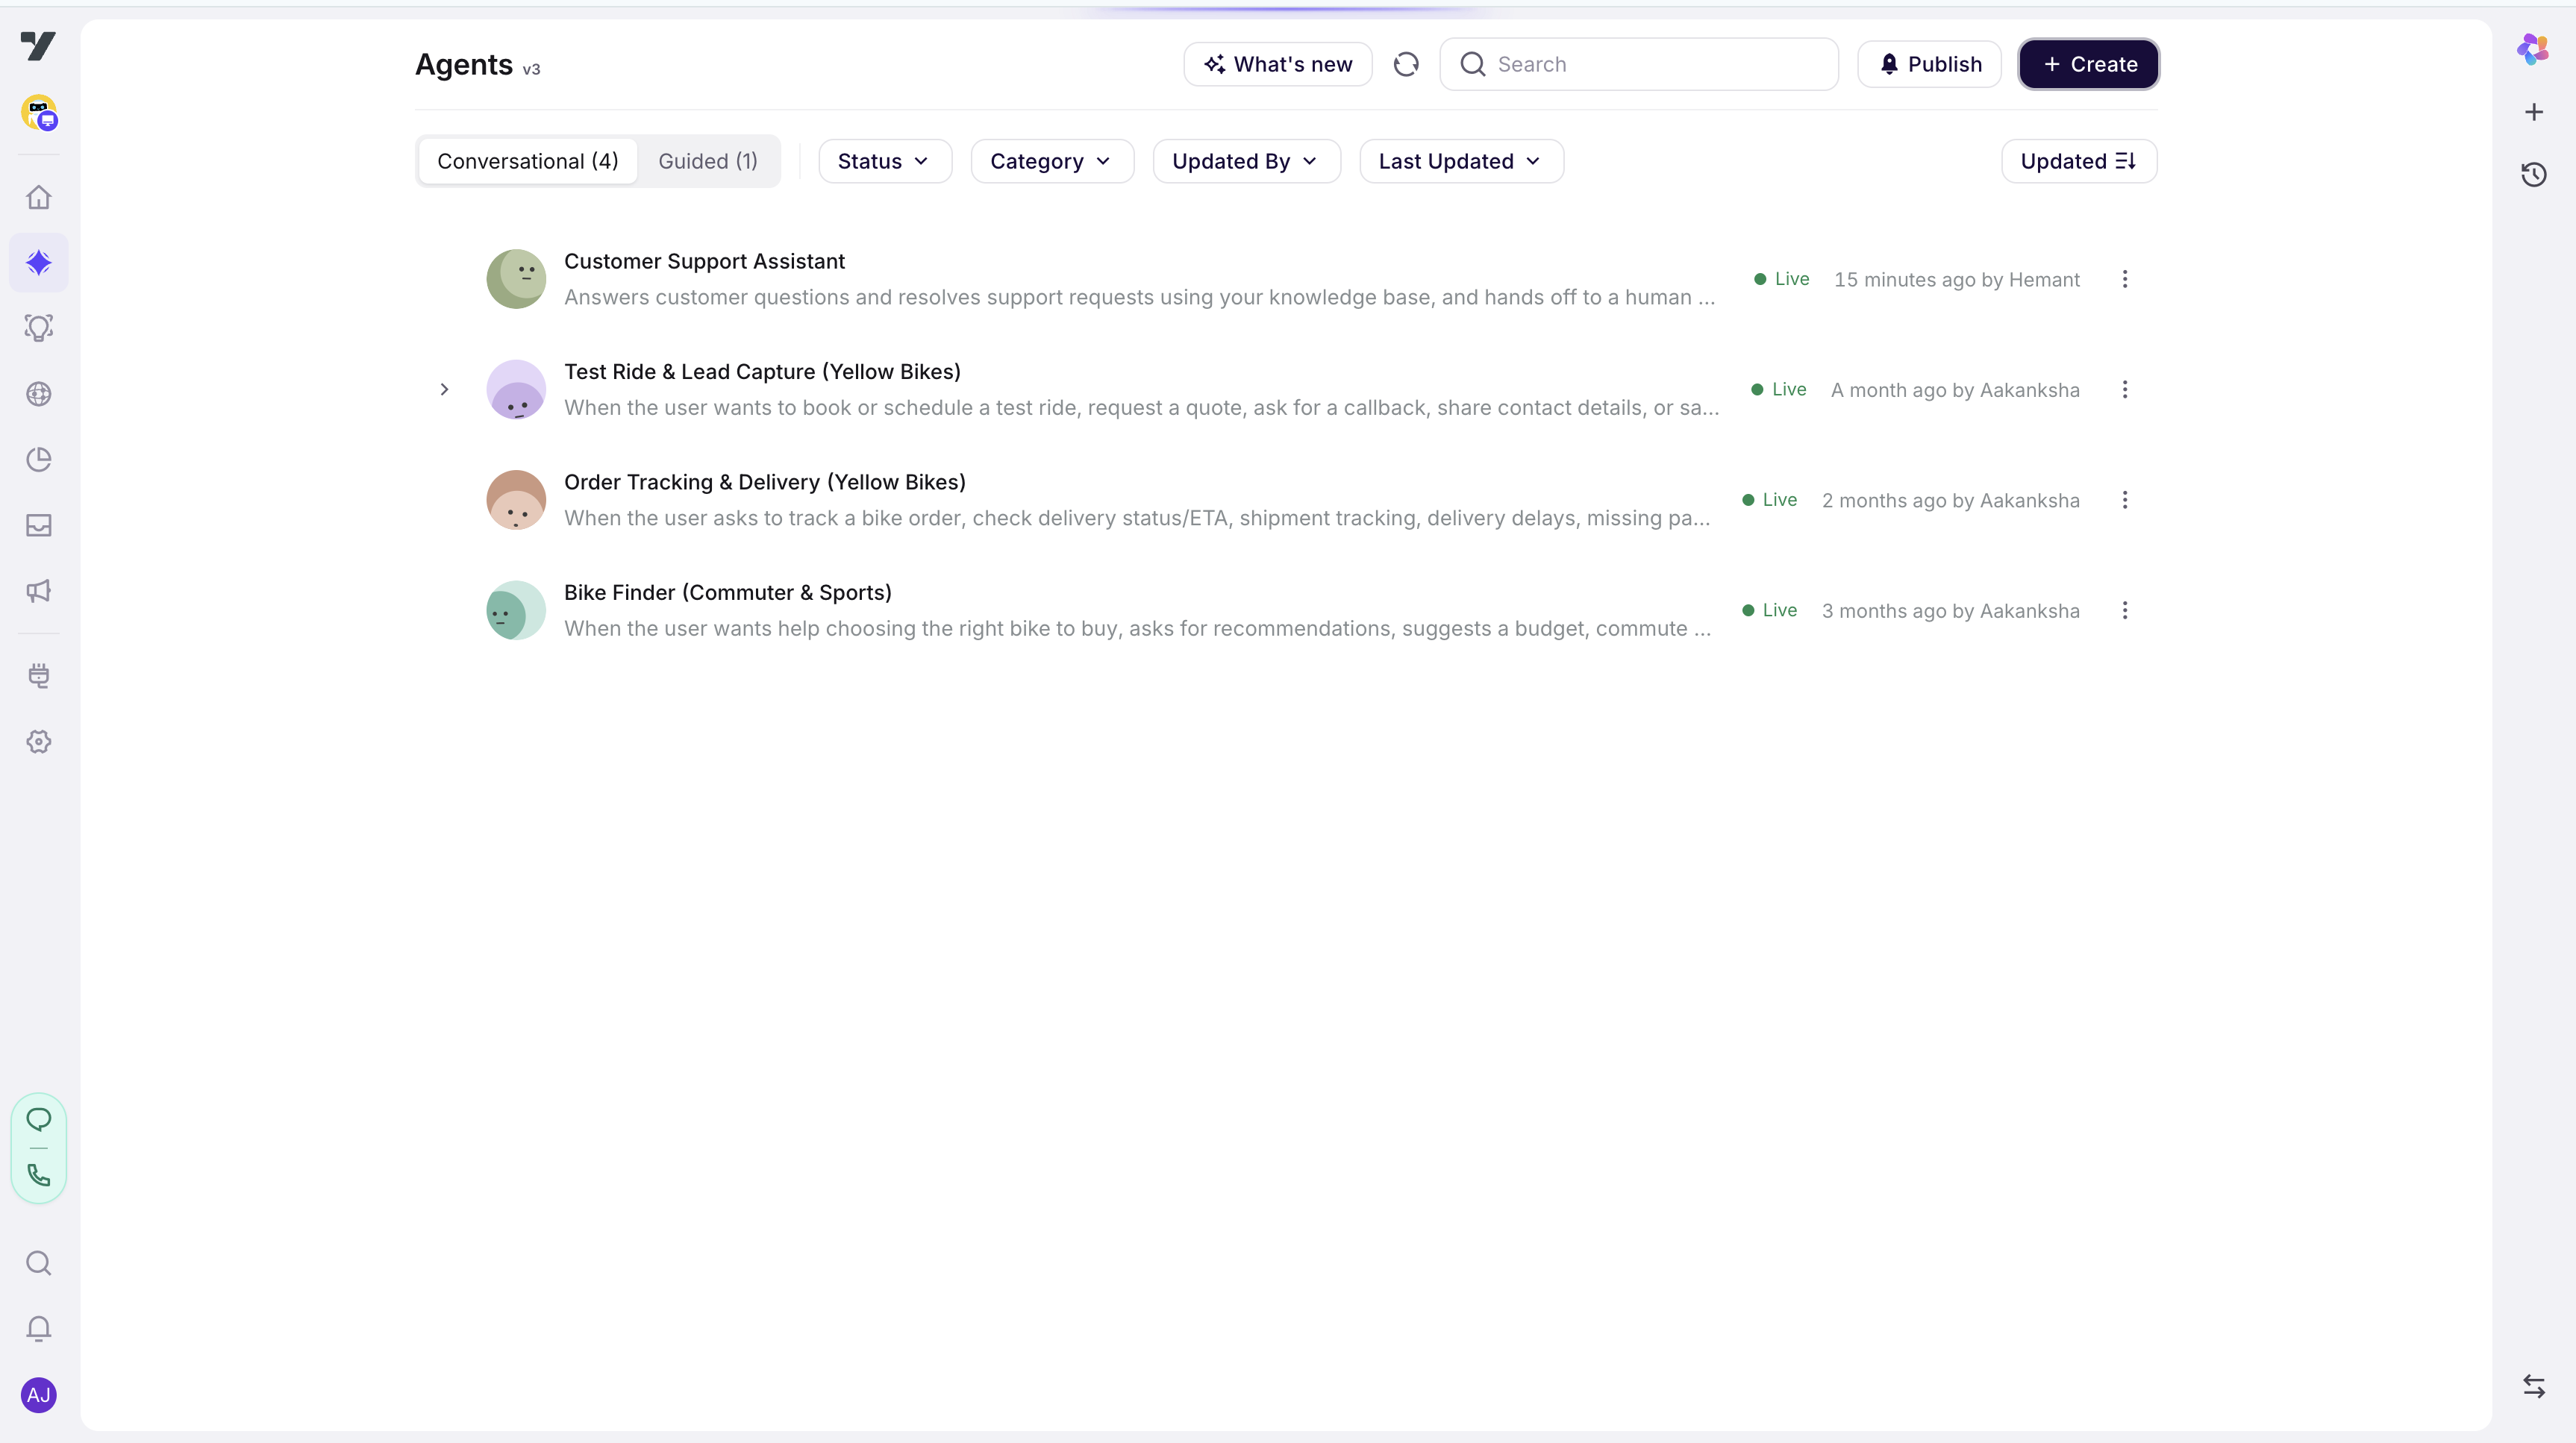The image size is (2576, 1443).
Task: Open the phone call preview icon
Action: point(39,1175)
